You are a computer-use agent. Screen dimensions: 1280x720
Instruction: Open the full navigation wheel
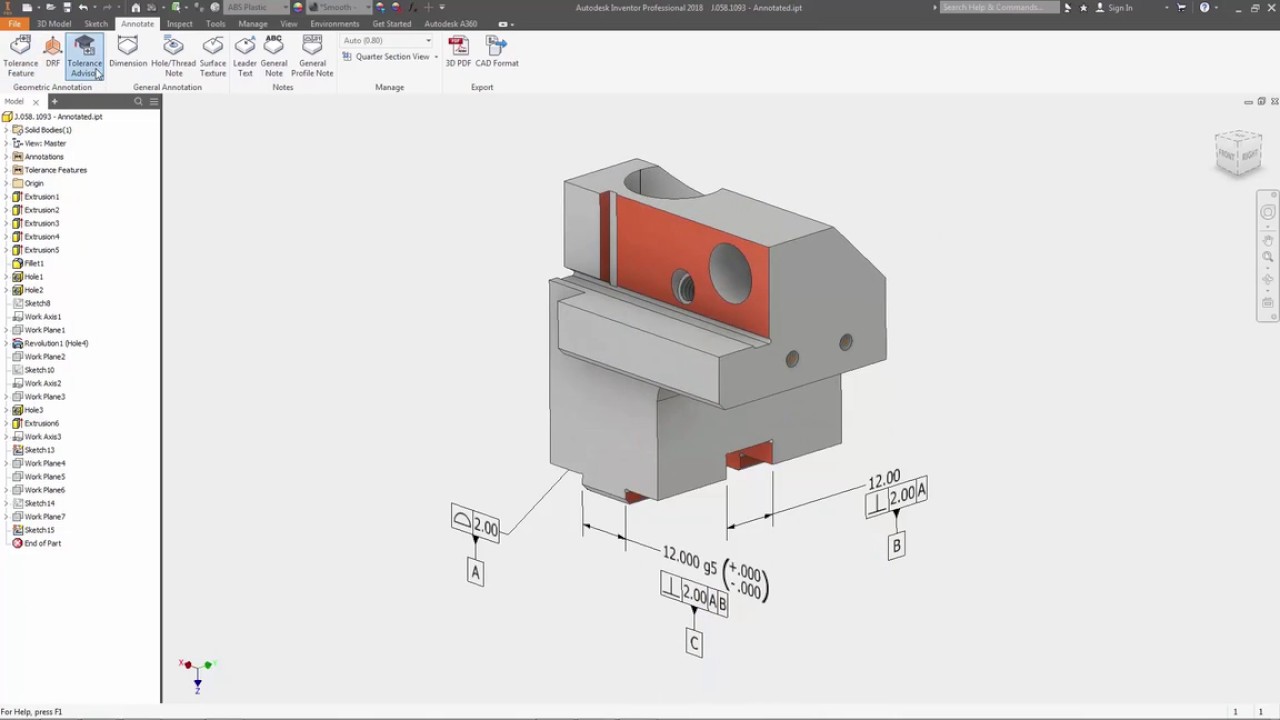[1268, 212]
